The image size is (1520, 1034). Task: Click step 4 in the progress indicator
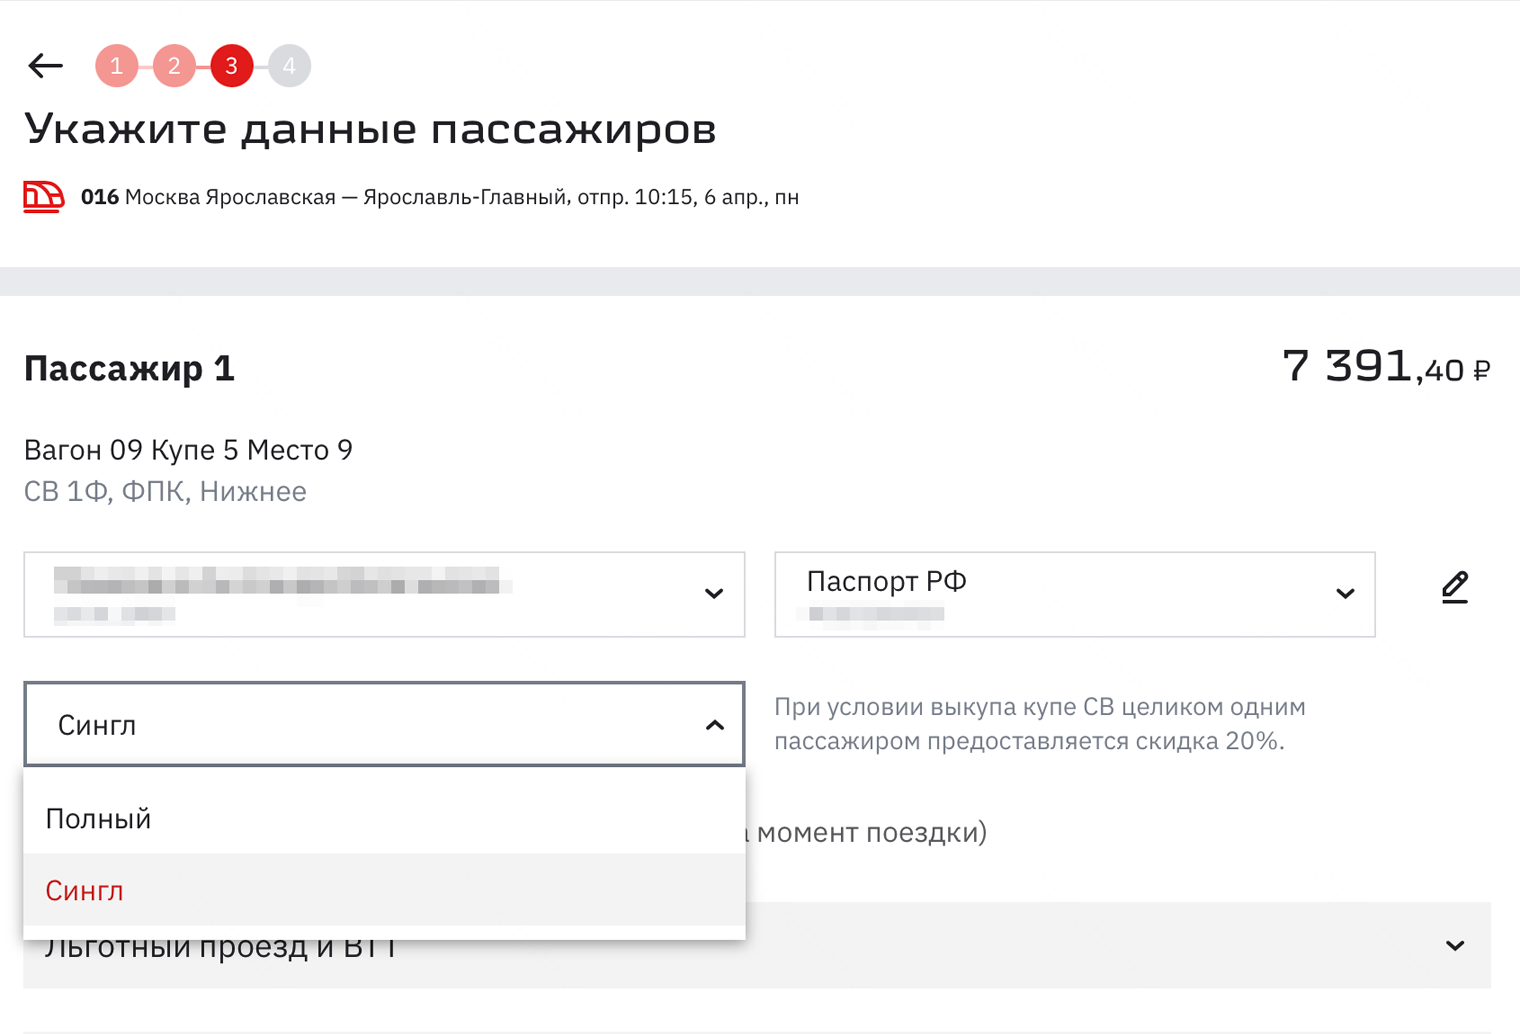(289, 65)
